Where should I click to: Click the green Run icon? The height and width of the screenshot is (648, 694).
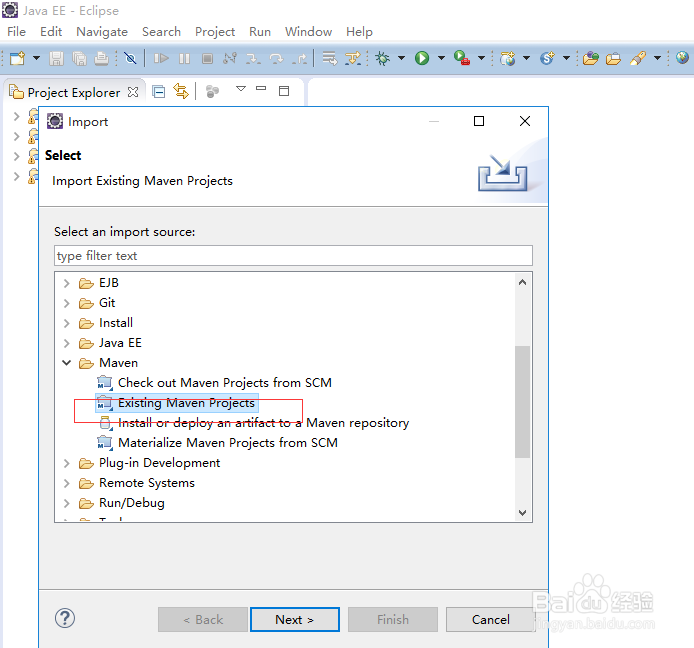422,58
